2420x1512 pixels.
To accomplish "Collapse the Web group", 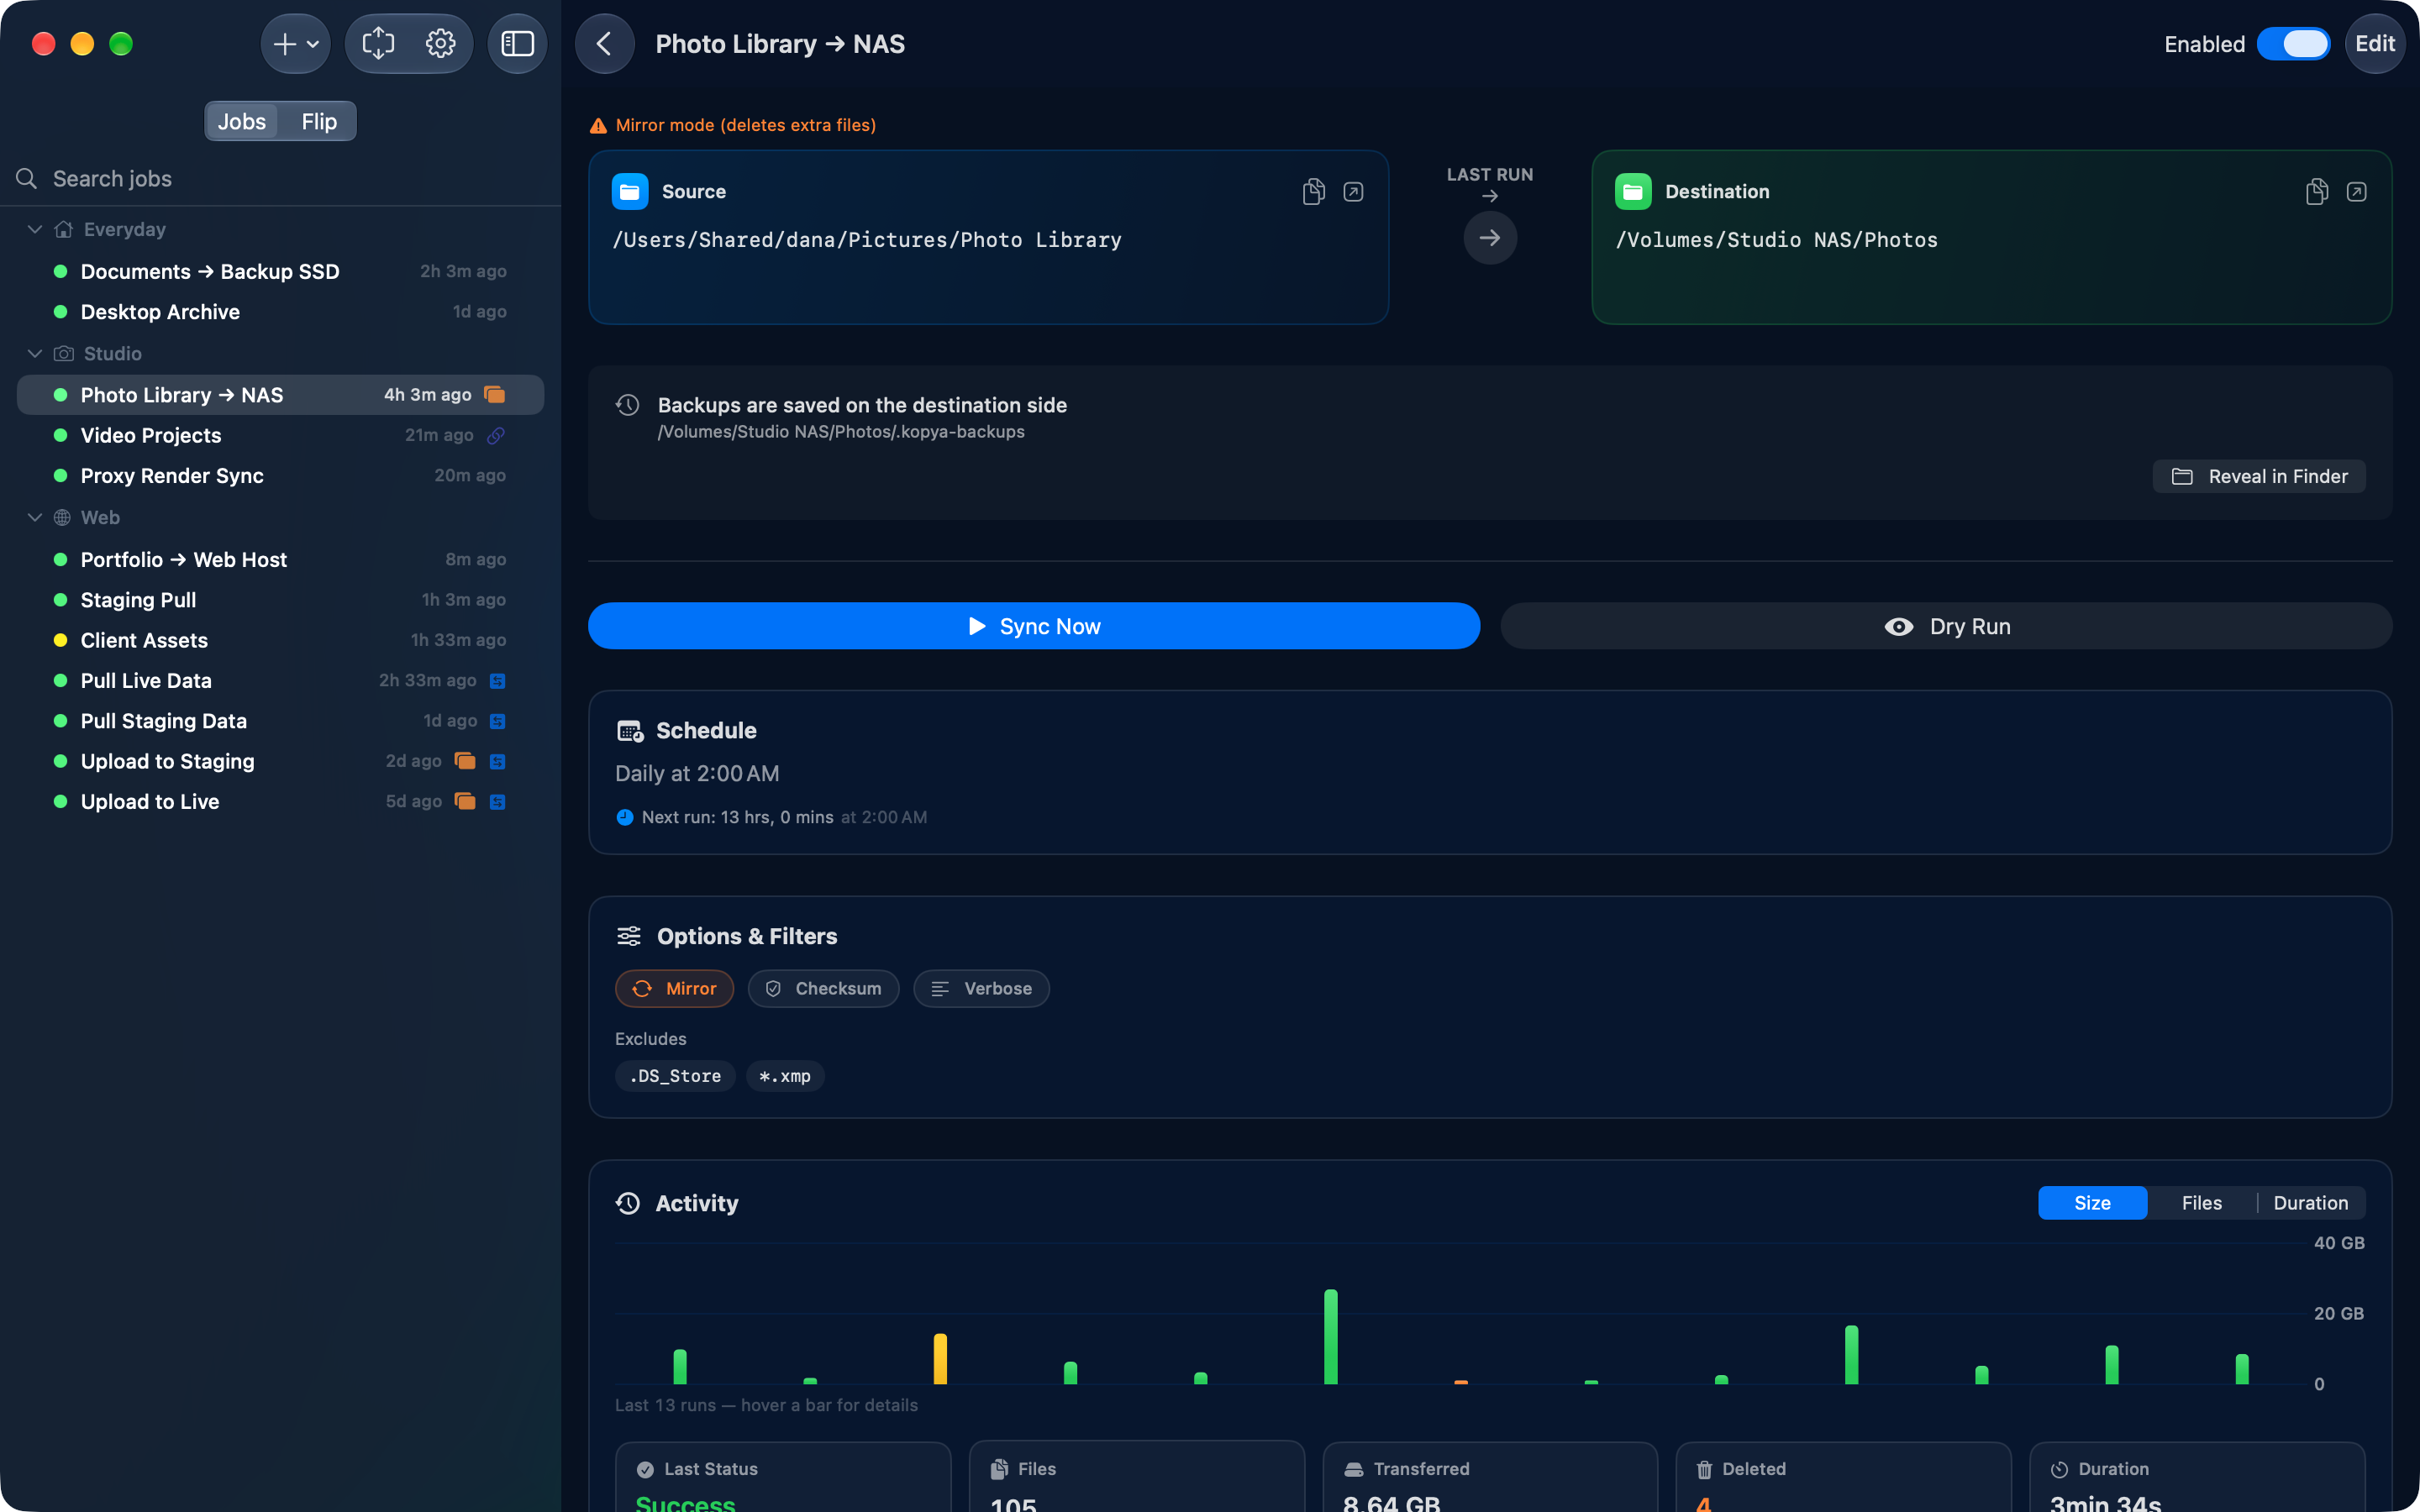I will (35, 517).
